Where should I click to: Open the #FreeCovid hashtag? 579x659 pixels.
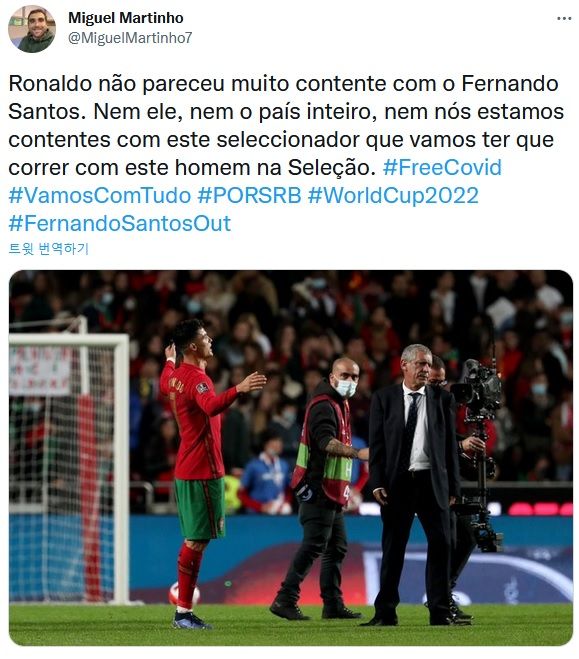point(442,167)
